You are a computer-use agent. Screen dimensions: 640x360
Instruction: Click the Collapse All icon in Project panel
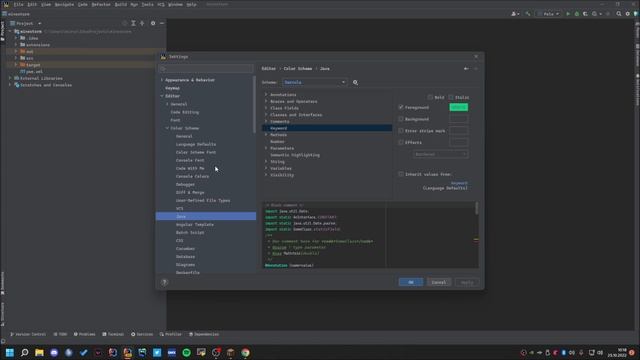point(142,23)
